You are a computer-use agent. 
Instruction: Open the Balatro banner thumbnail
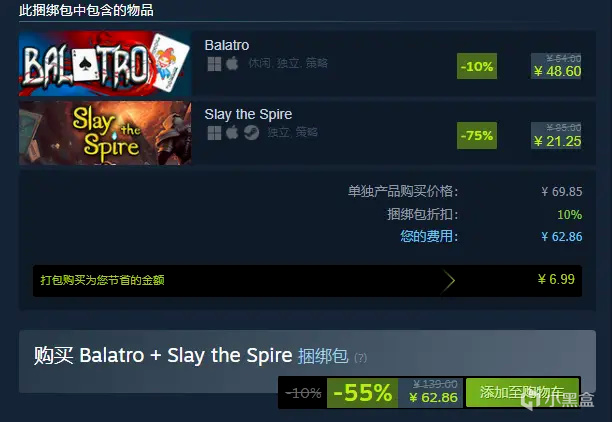point(105,63)
